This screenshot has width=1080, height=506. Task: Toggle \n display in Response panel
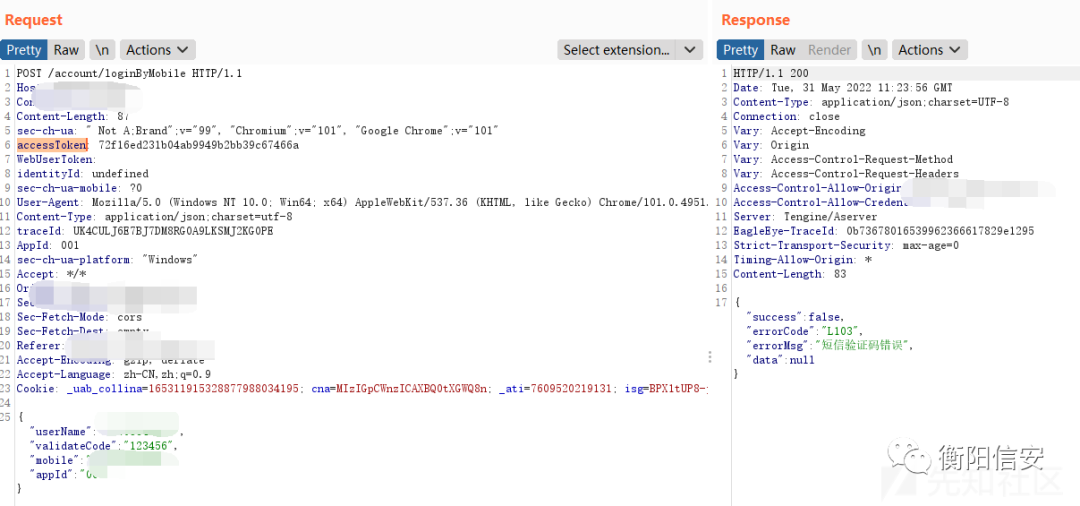click(x=874, y=50)
